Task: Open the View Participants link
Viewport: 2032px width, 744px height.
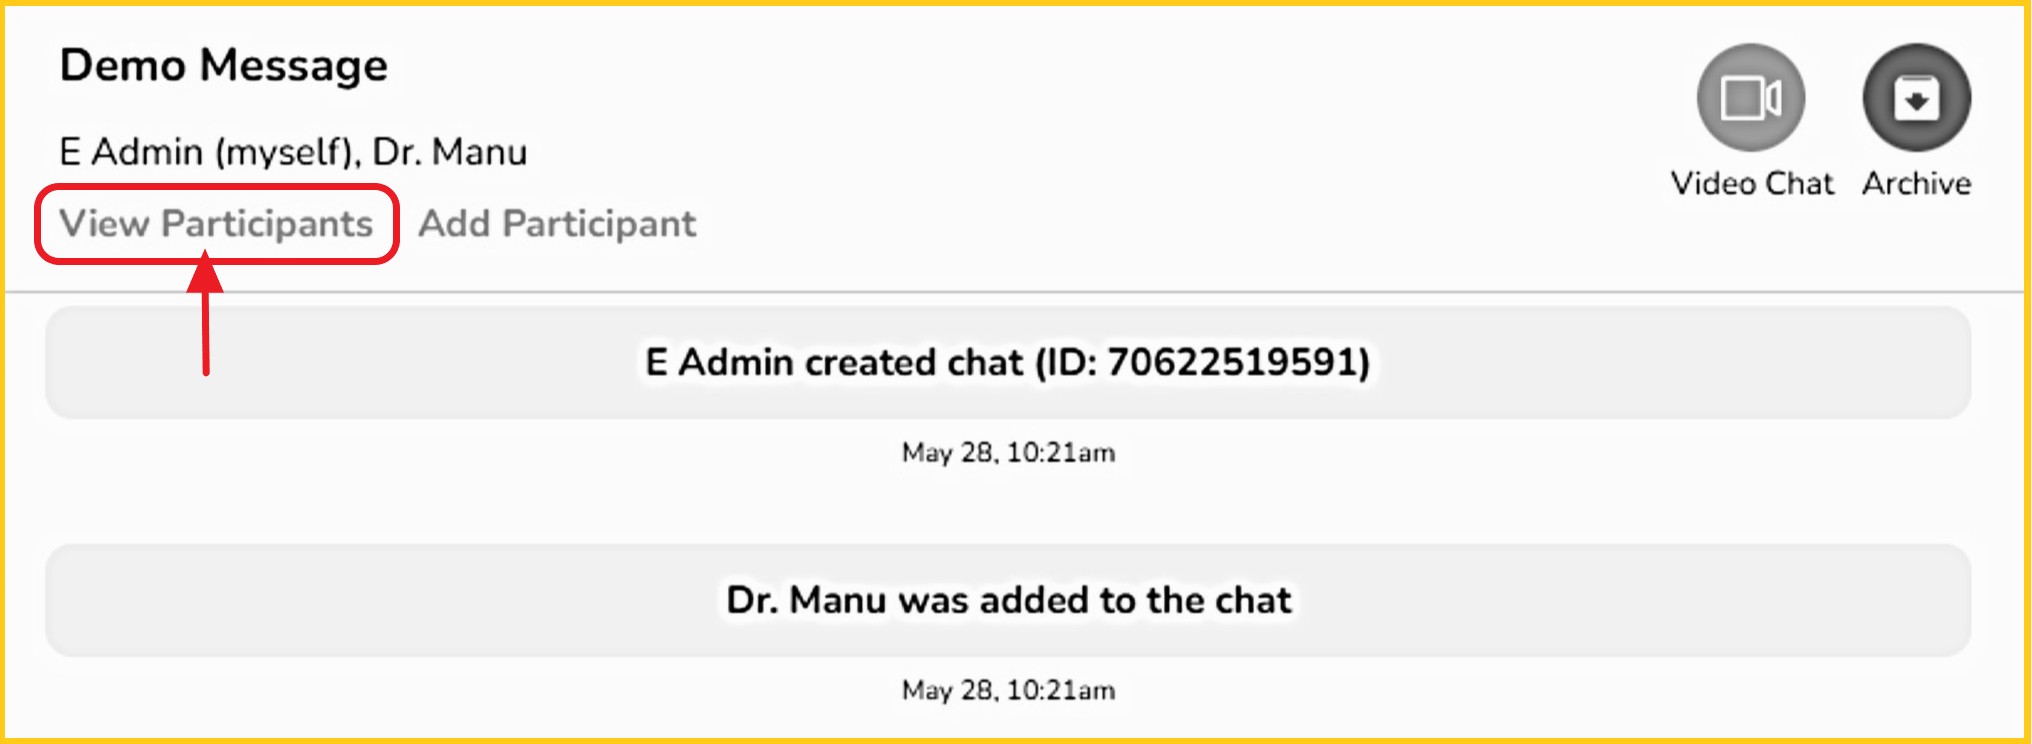Action: (216, 224)
